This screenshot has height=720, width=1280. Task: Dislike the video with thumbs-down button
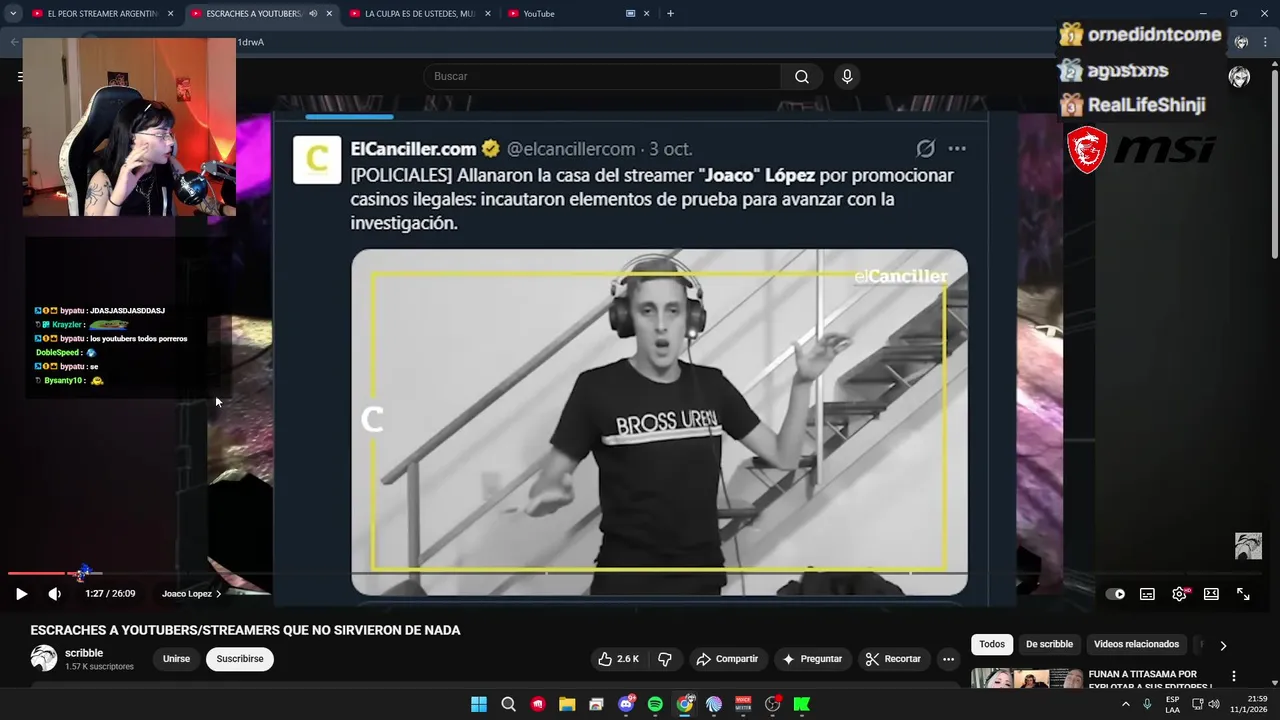tap(664, 659)
